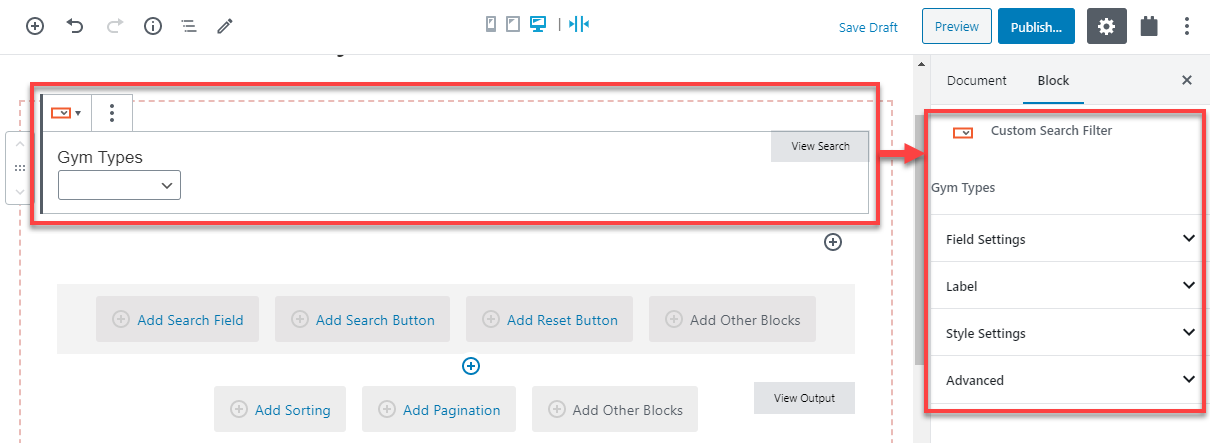This screenshot has height=443, width=1210.
Task: Expand the Advanced section
Action: (1067, 380)
